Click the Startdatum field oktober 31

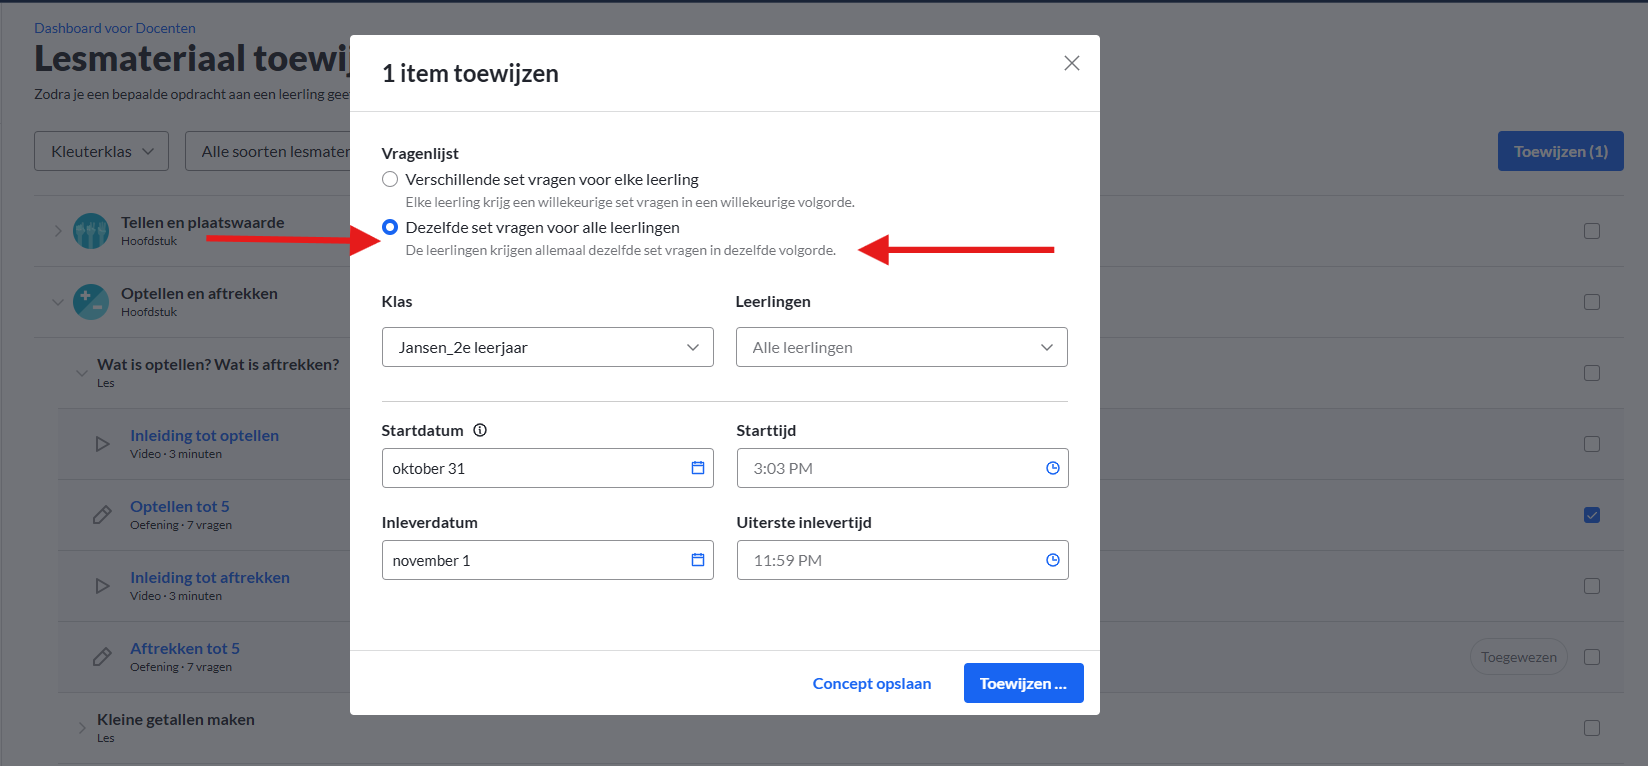[547, 468]
